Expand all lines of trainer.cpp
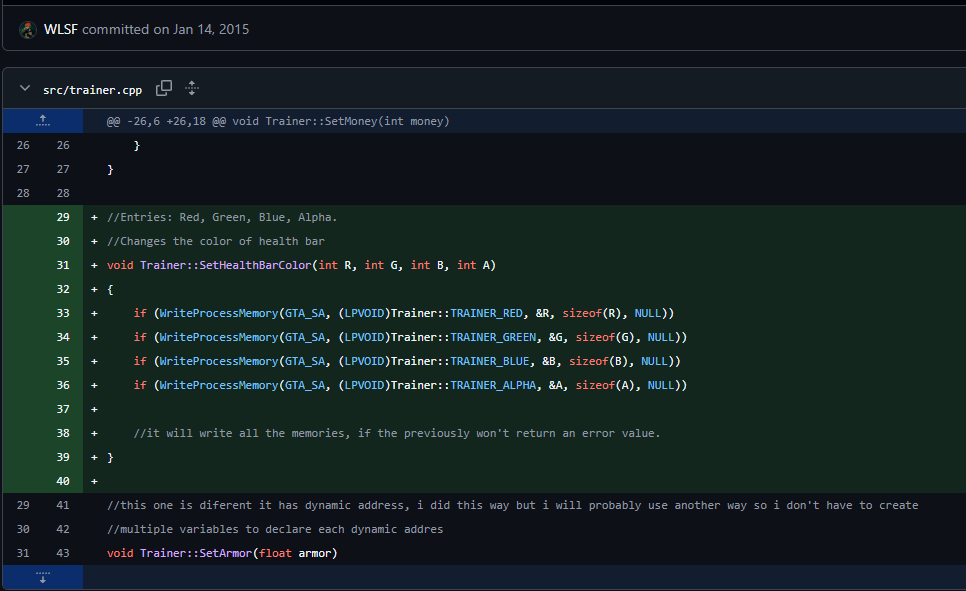Image resolution: width=966 pixels, height=591 pixels. pos(192,88)
